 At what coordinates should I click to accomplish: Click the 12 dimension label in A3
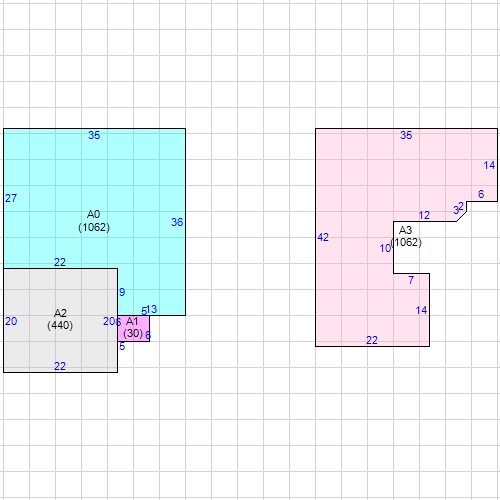click(x=424, y=215)
